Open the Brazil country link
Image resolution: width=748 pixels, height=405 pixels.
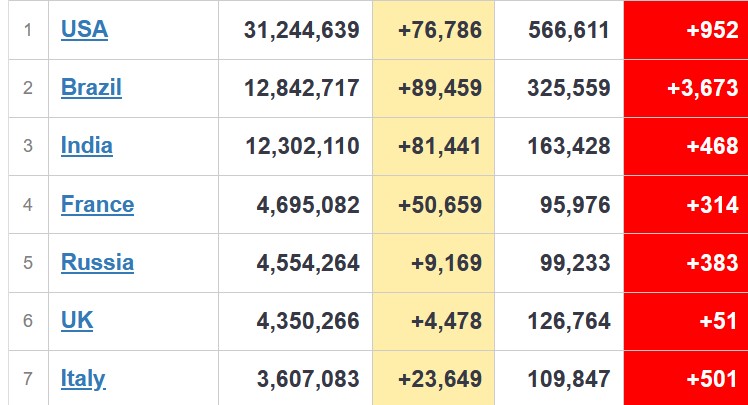[x=91, y=88]
